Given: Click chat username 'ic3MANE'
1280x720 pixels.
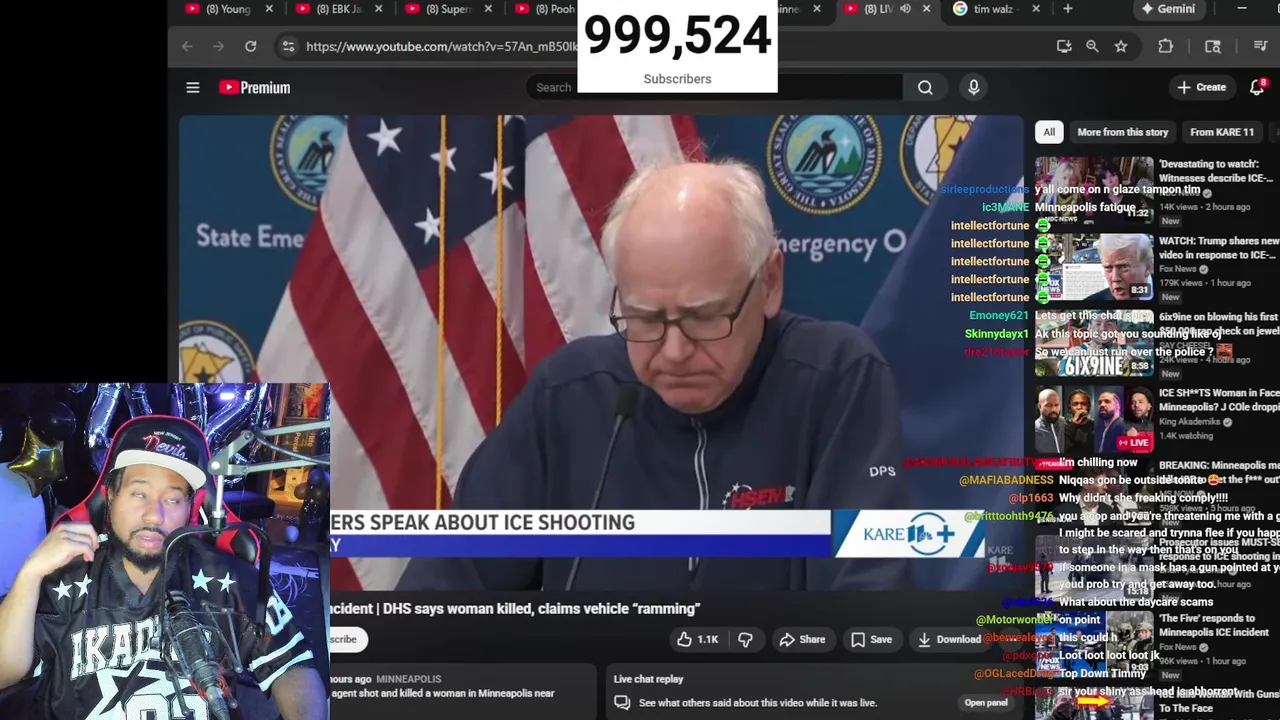Looking at the screenshot, I should (1005, 207).
